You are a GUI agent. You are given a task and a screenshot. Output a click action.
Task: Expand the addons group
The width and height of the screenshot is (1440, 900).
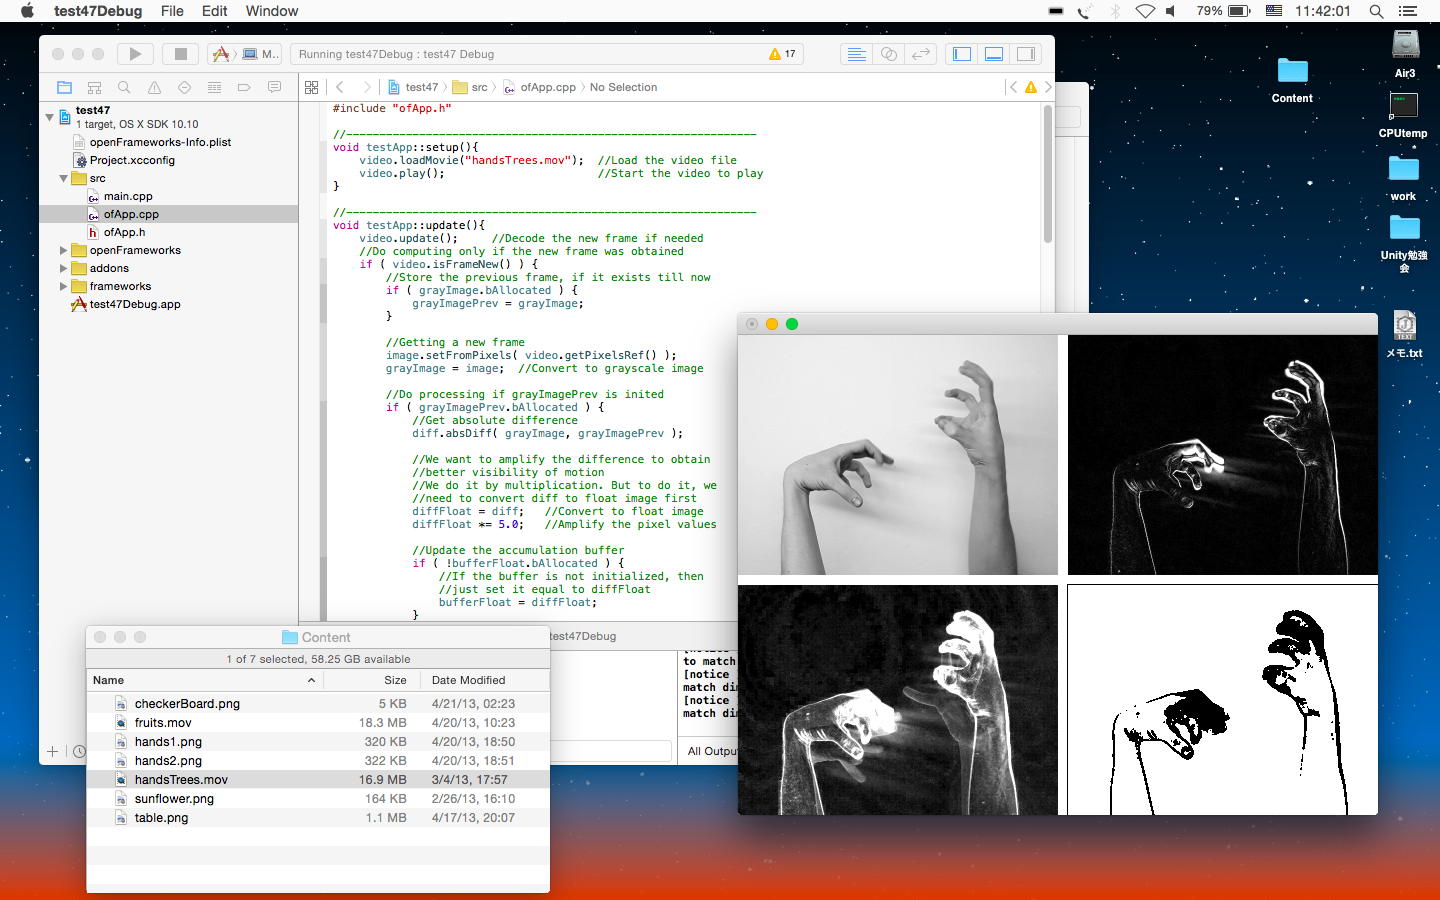(x=63, y=268)
